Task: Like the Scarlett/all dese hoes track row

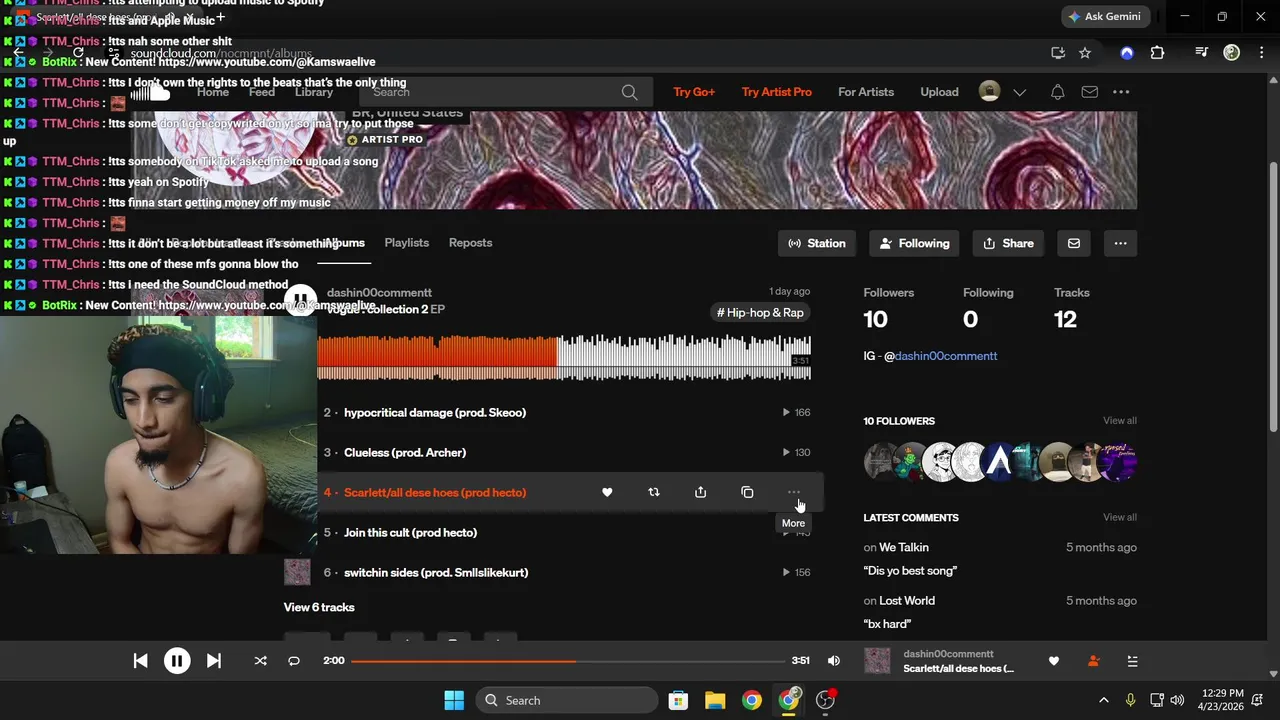Action: tap(607, 492)
